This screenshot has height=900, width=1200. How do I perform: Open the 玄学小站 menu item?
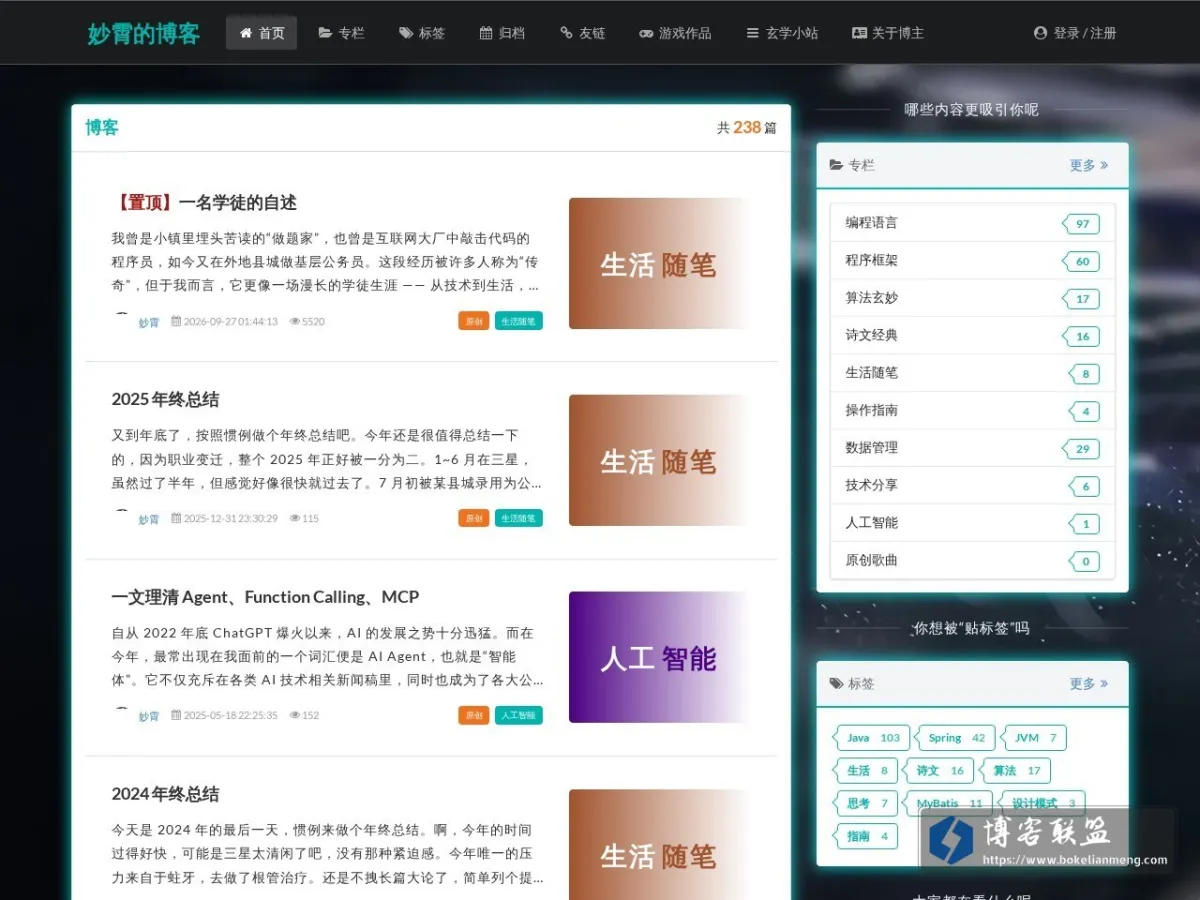(782, 33)
